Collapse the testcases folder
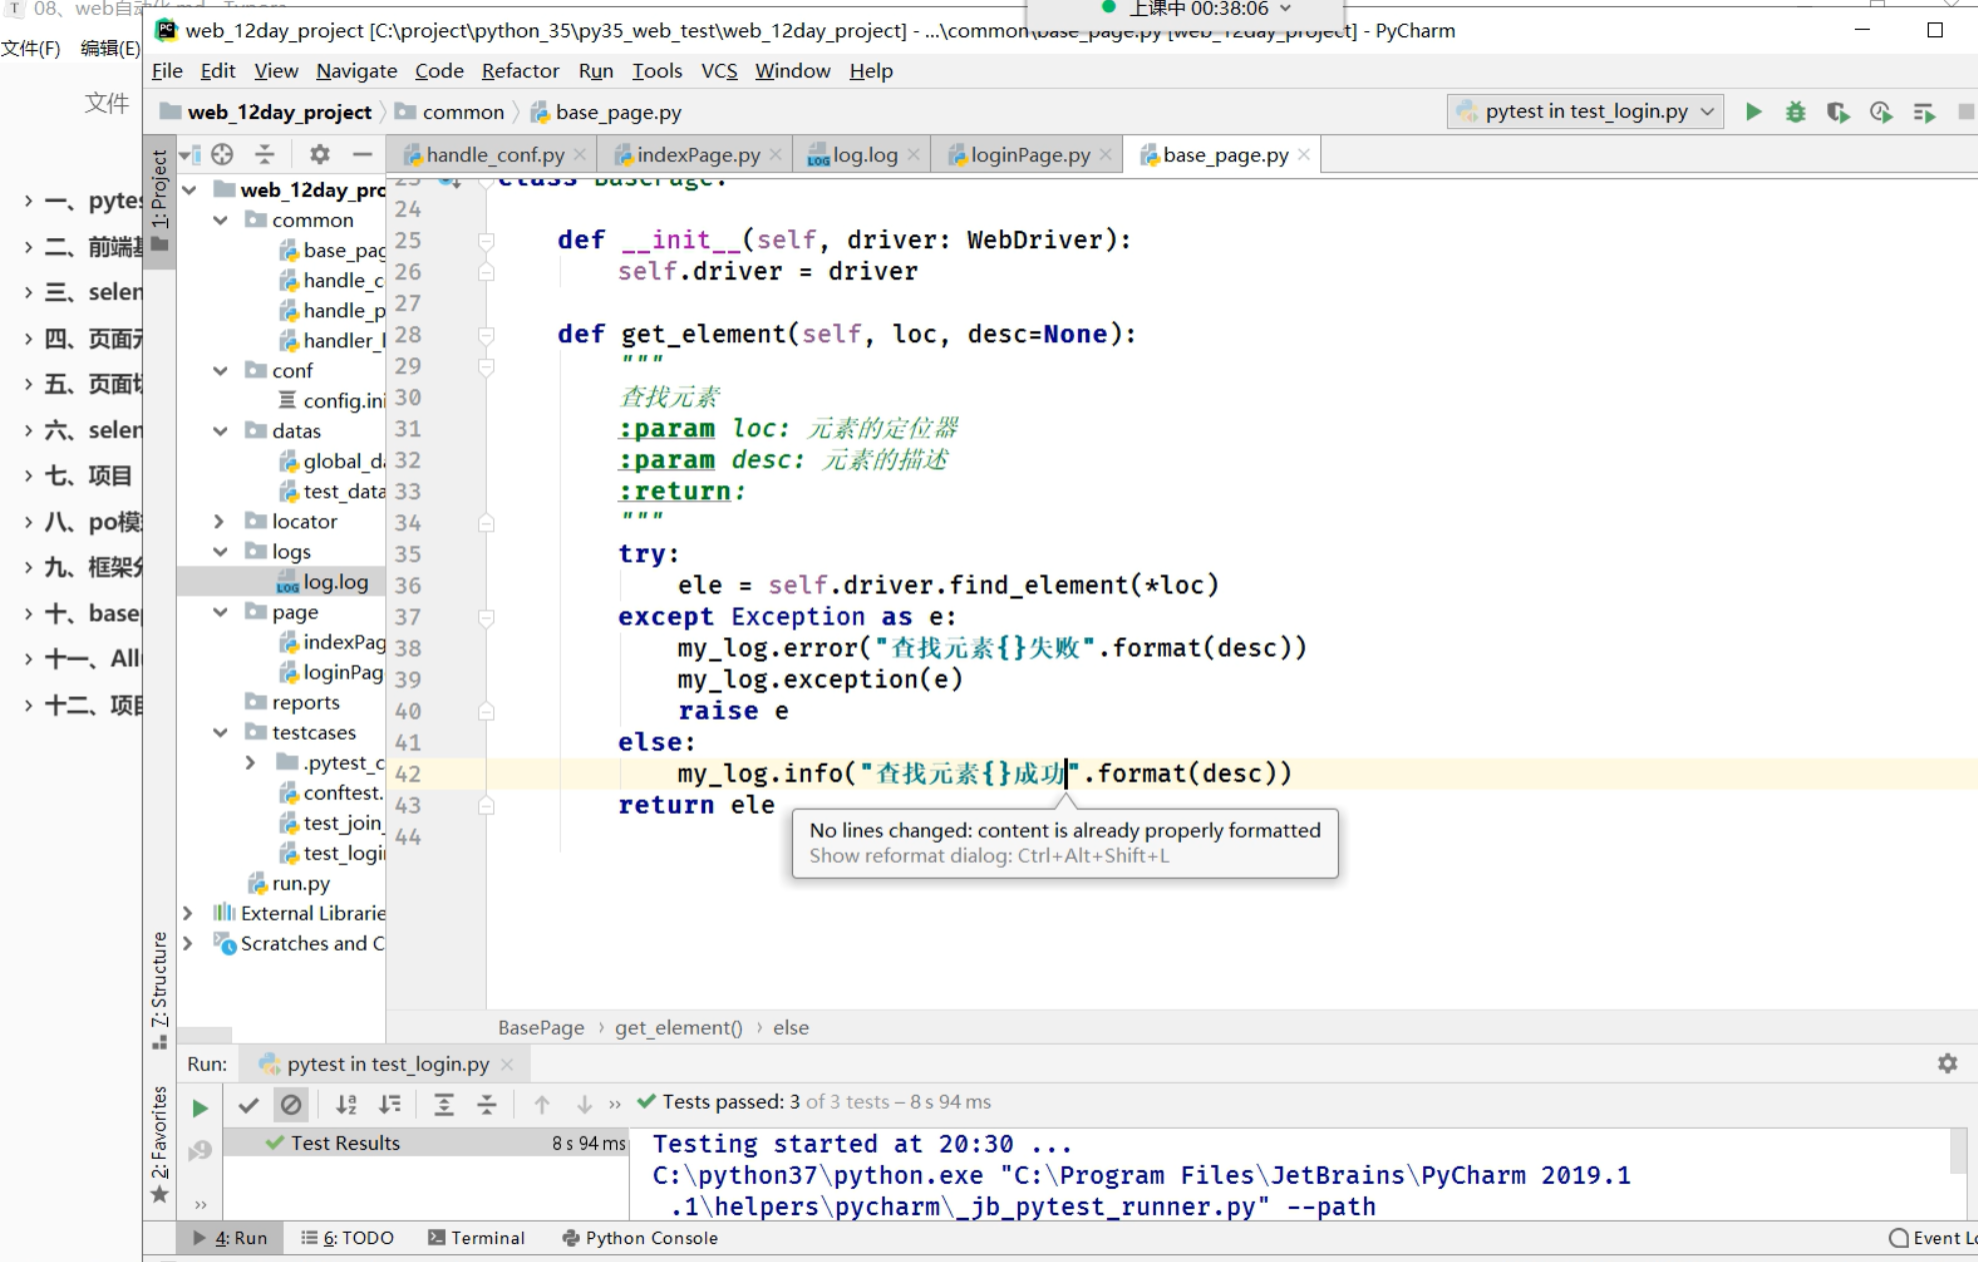 (x=219, y=732)
